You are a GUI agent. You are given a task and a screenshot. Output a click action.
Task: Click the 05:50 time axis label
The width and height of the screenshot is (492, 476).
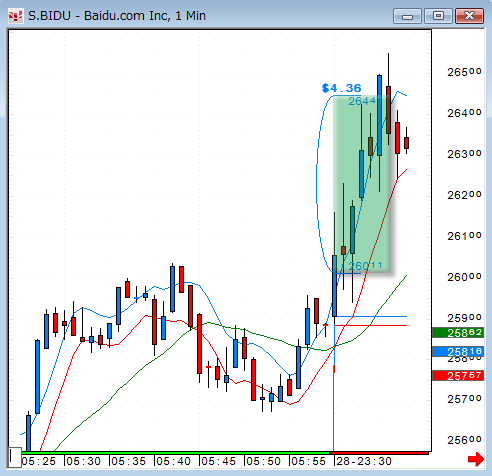coord(263,461)
